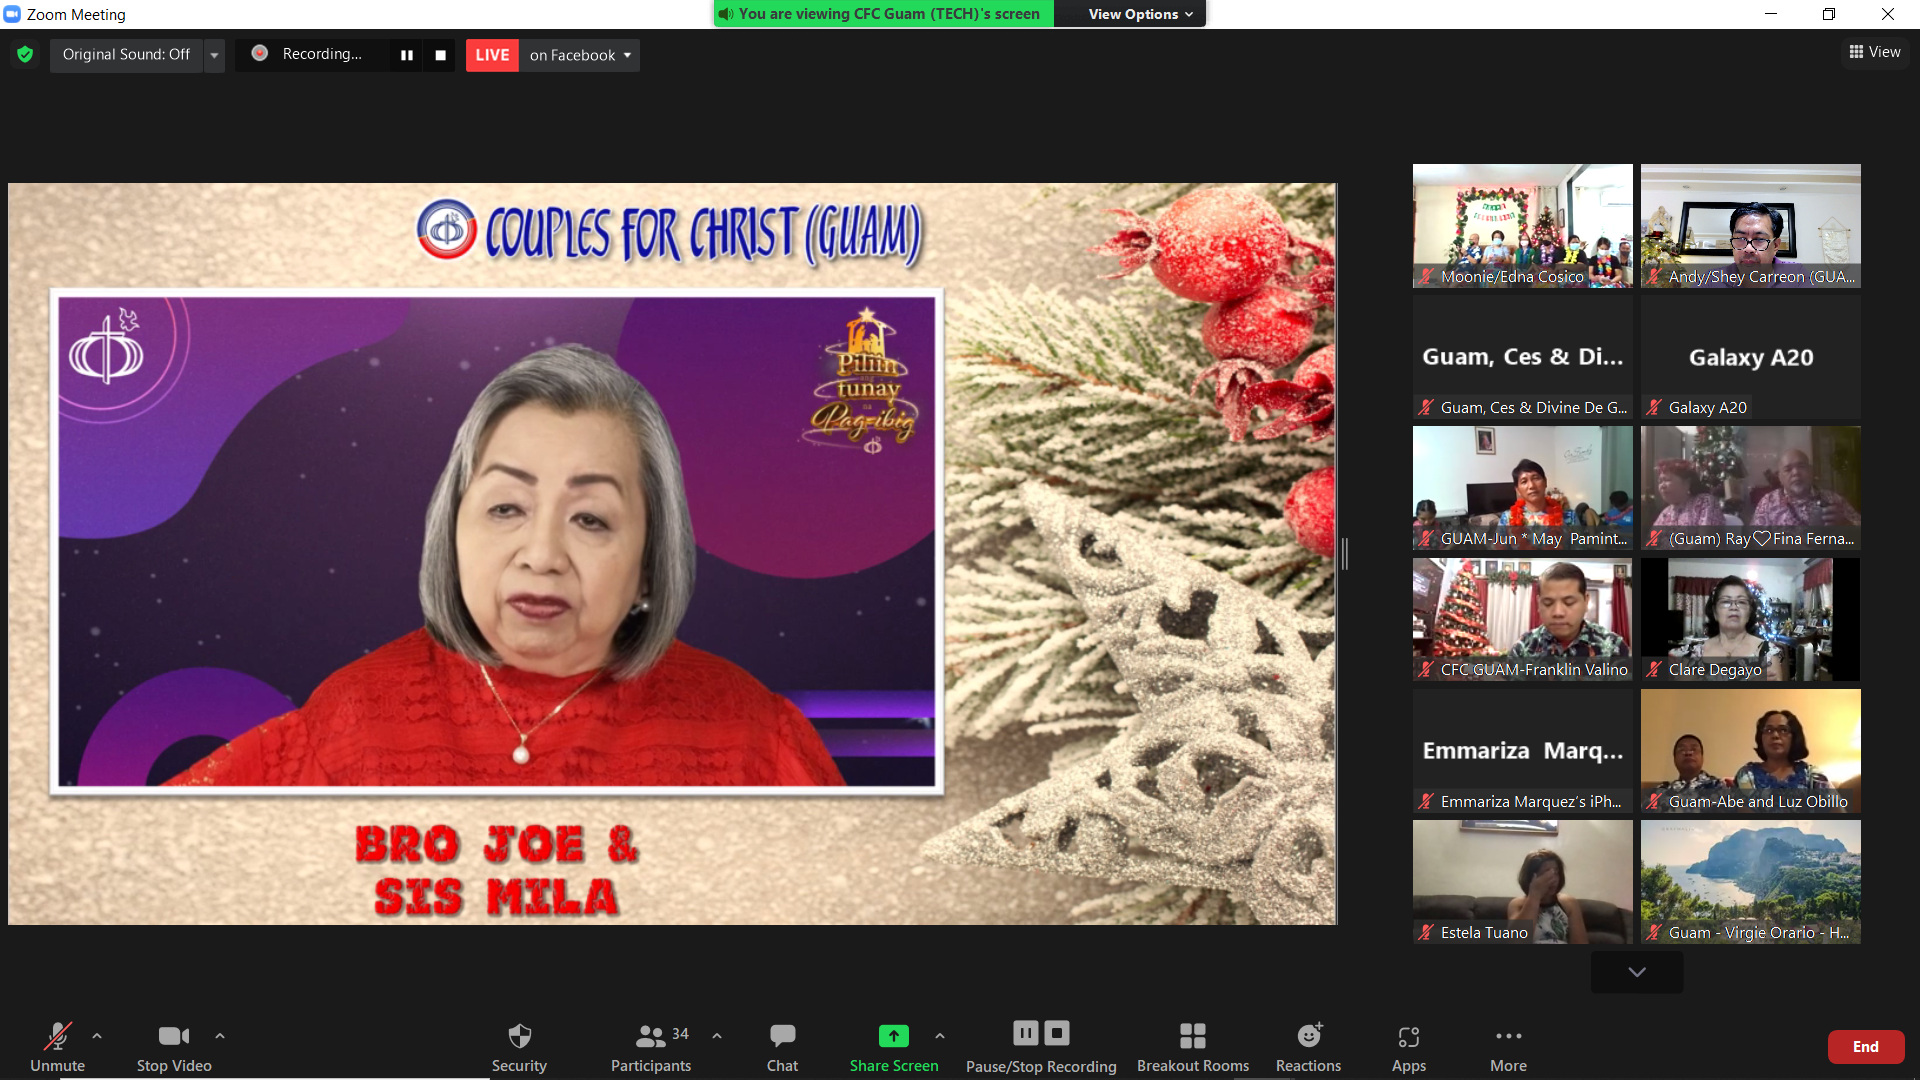
Task: Select the Galaxy A20 participant tile
Action: click(x=1750, y=357)
